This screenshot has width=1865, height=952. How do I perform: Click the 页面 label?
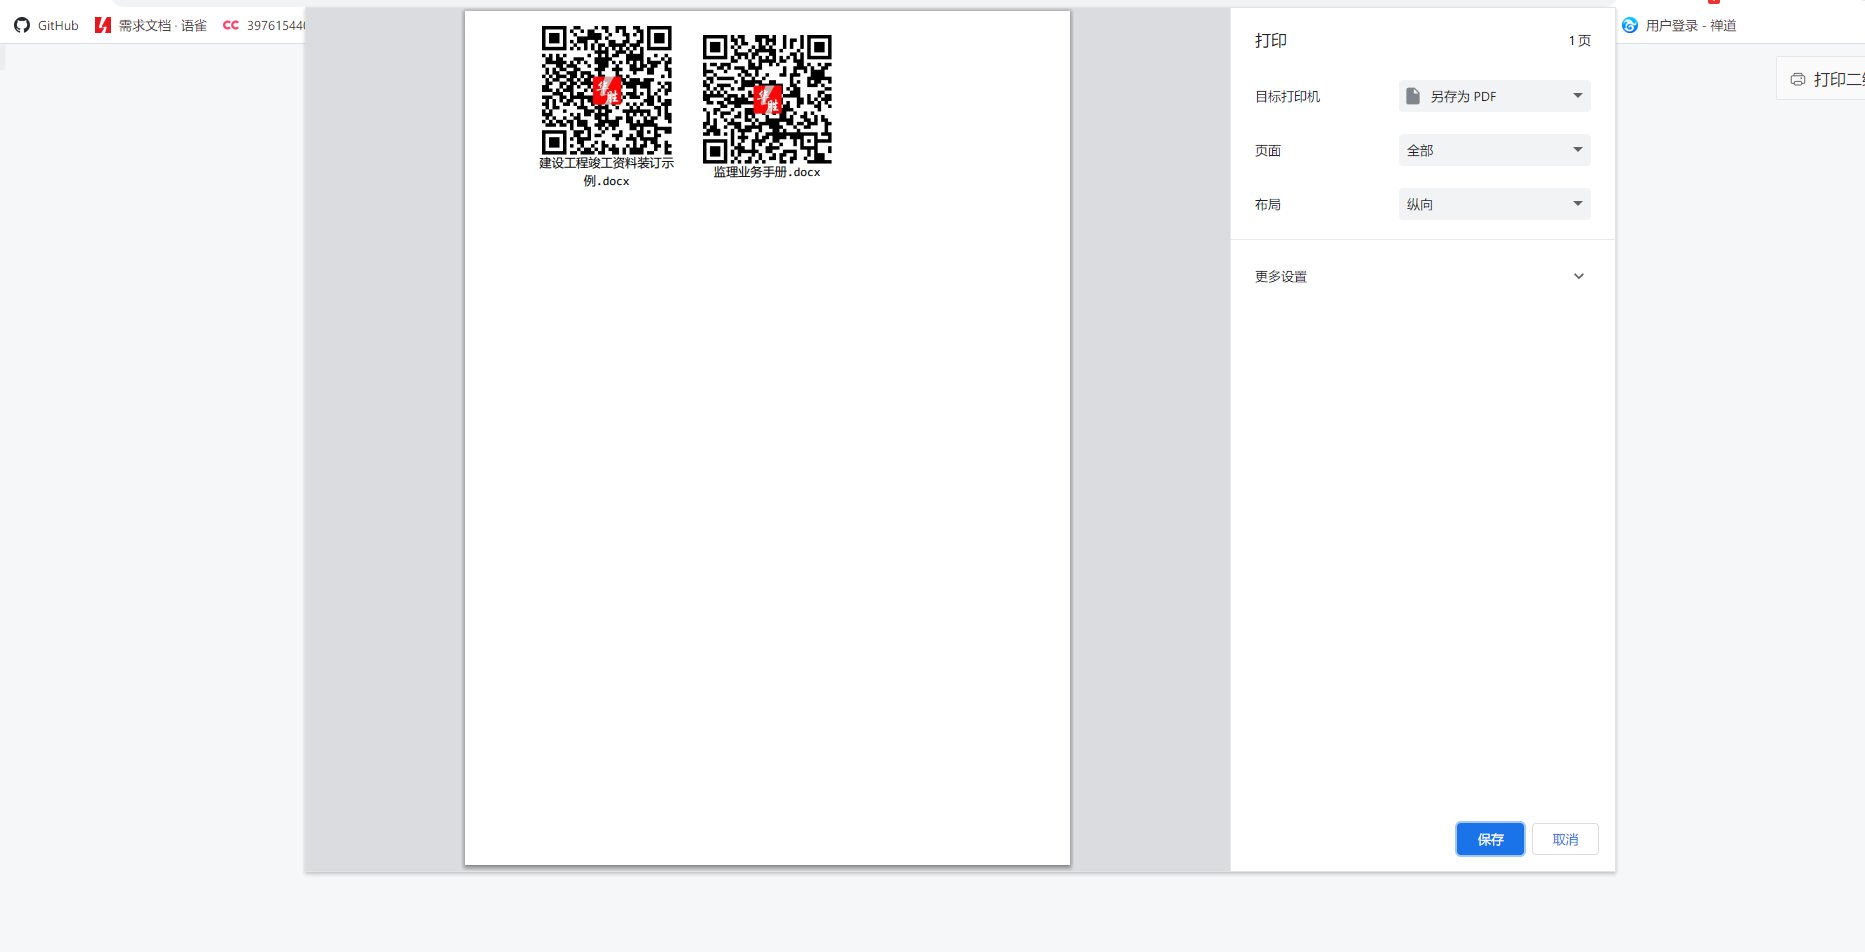pos(1268,150)
